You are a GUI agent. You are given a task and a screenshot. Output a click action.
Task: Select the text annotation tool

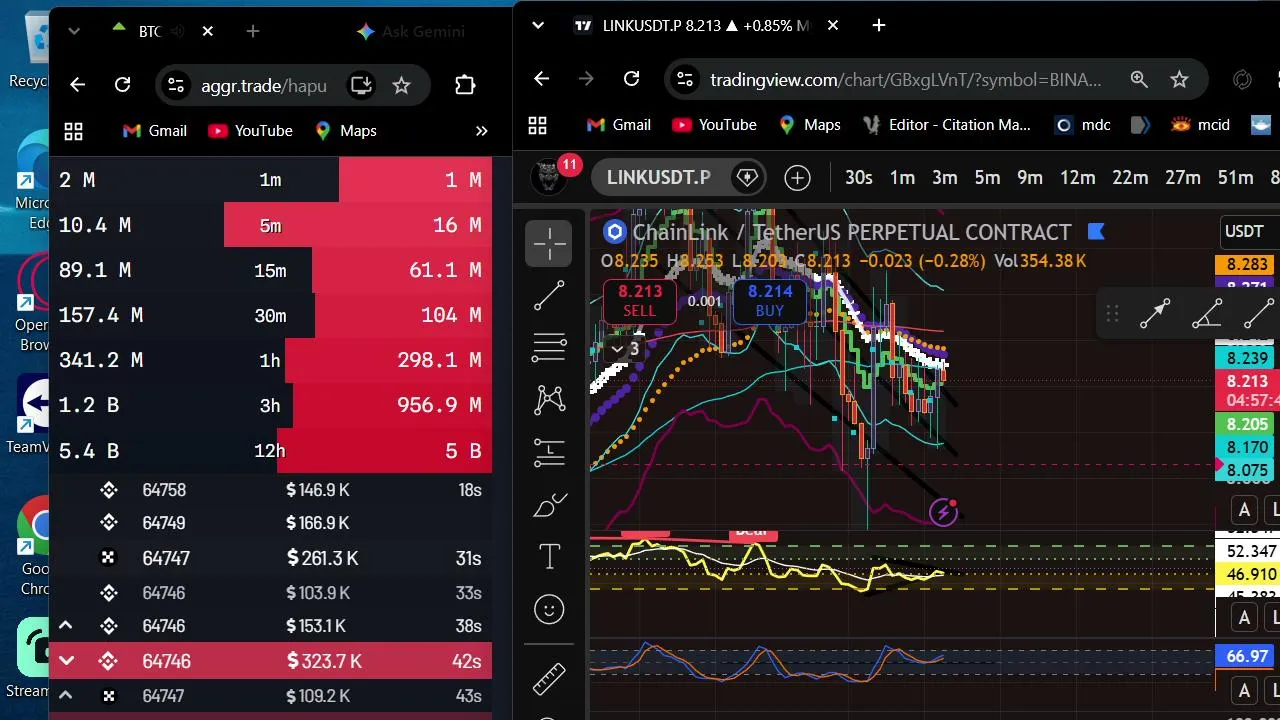pos(549,557)
